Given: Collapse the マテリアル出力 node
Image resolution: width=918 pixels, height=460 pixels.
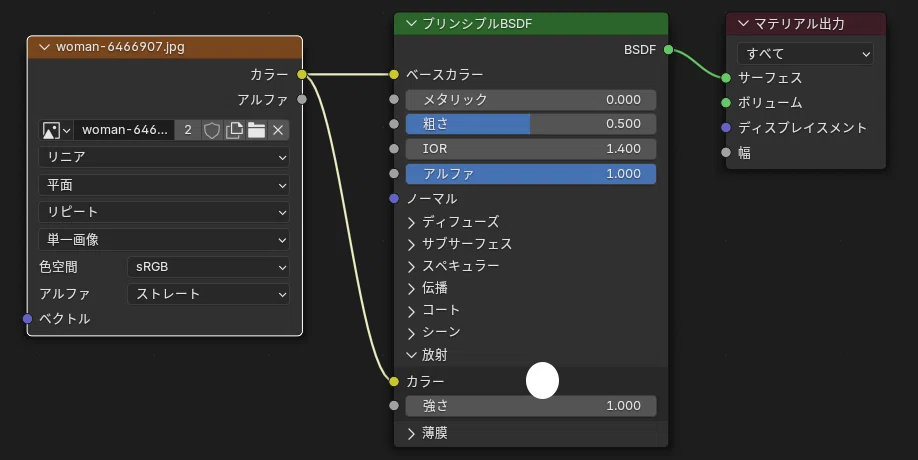Looking at the screenshot, I should 744,23.
